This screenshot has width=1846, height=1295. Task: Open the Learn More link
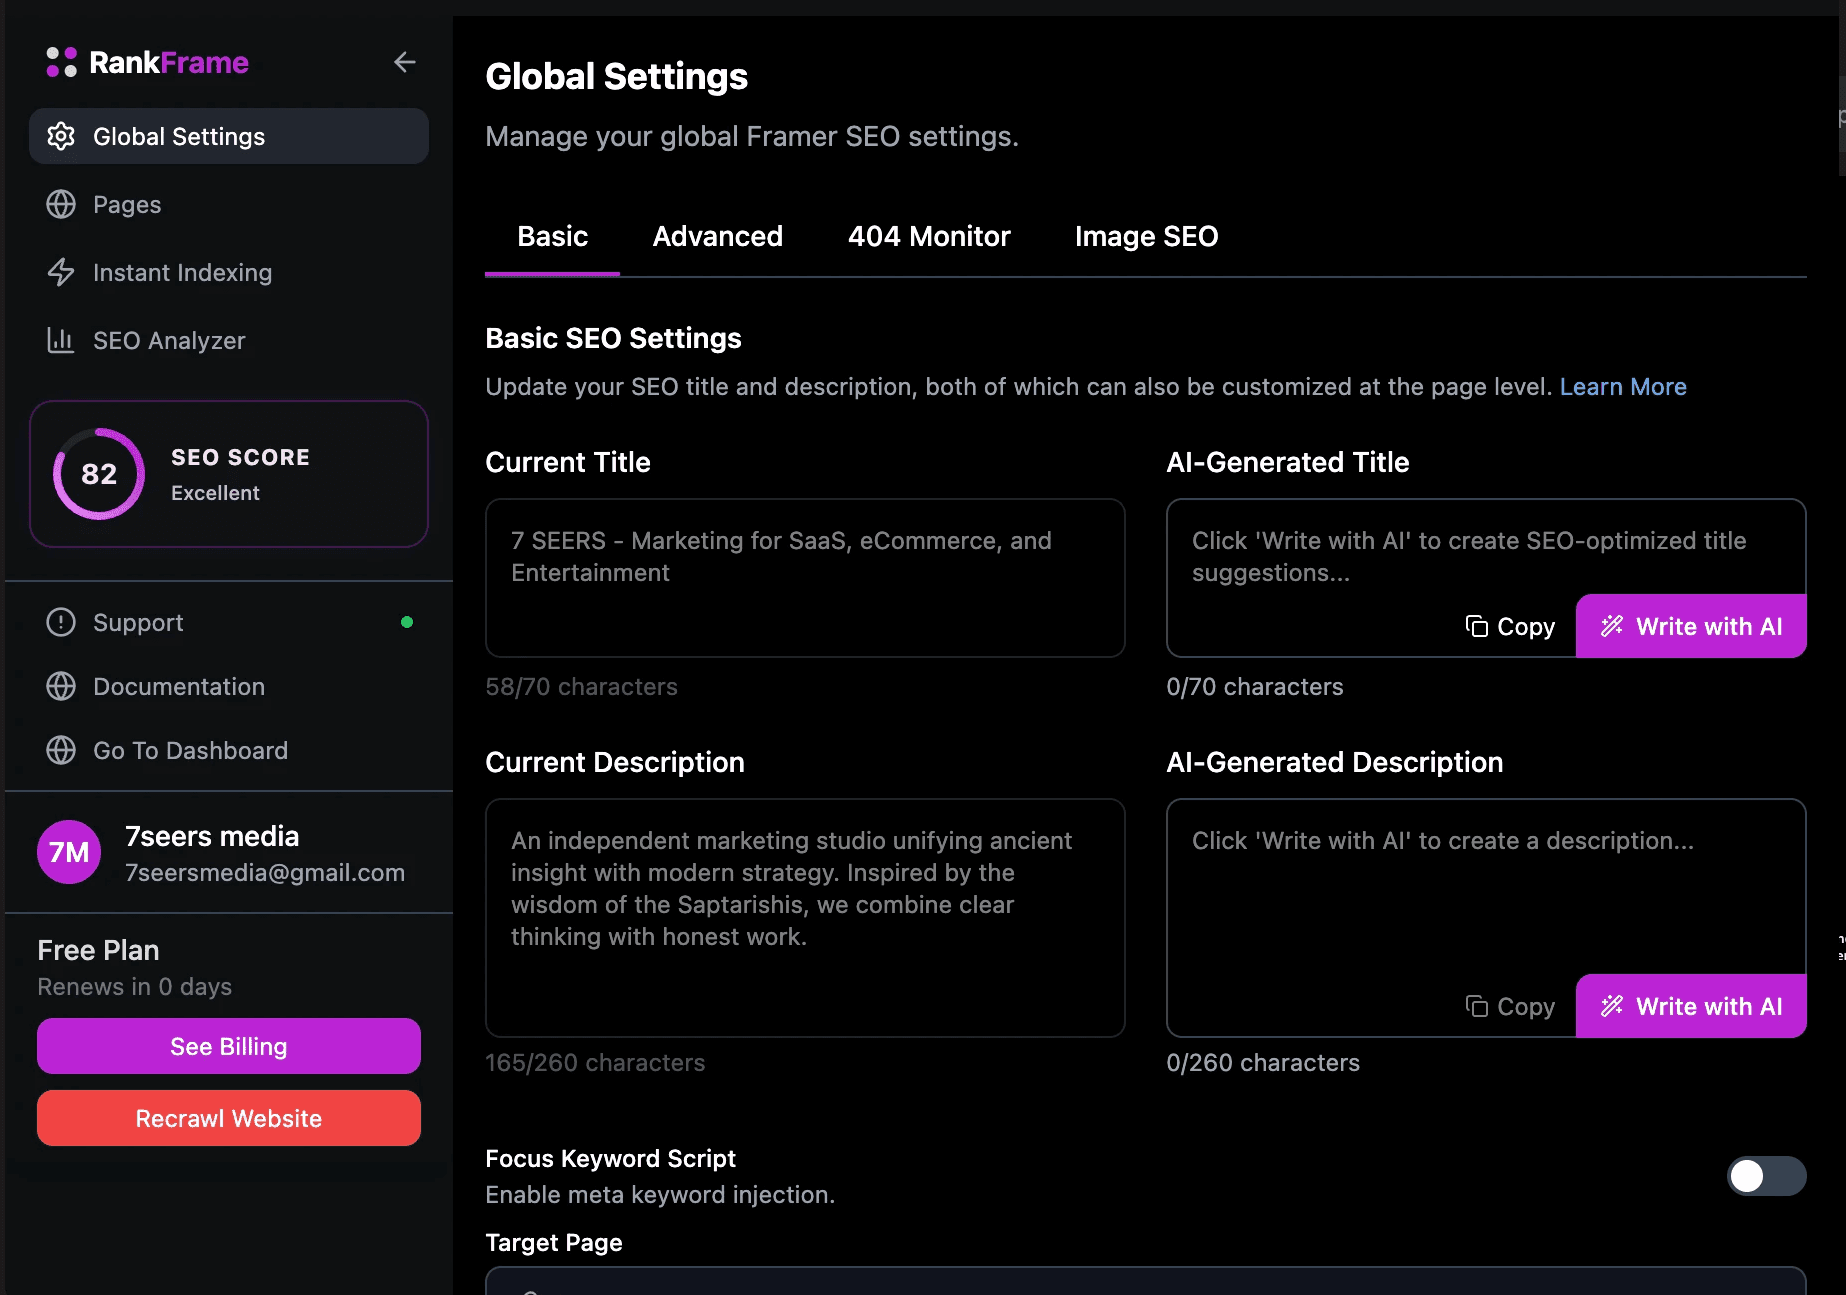point(1623,386)
